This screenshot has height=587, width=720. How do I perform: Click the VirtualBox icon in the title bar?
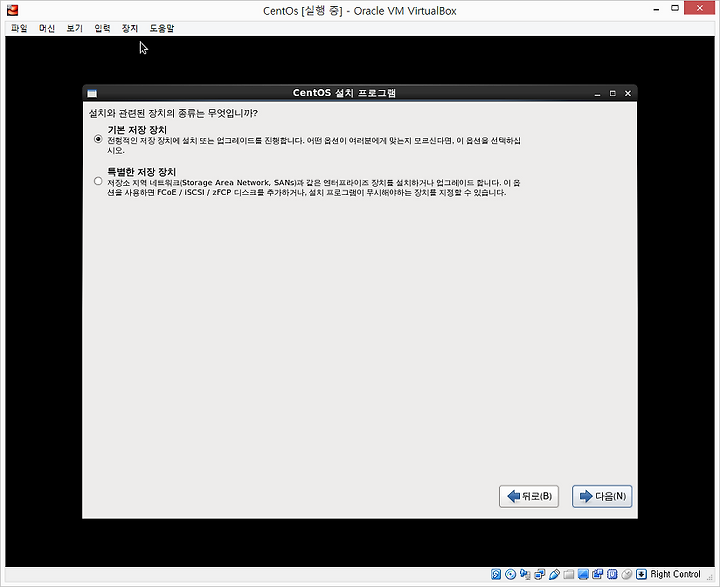click(x=12, y=10)
